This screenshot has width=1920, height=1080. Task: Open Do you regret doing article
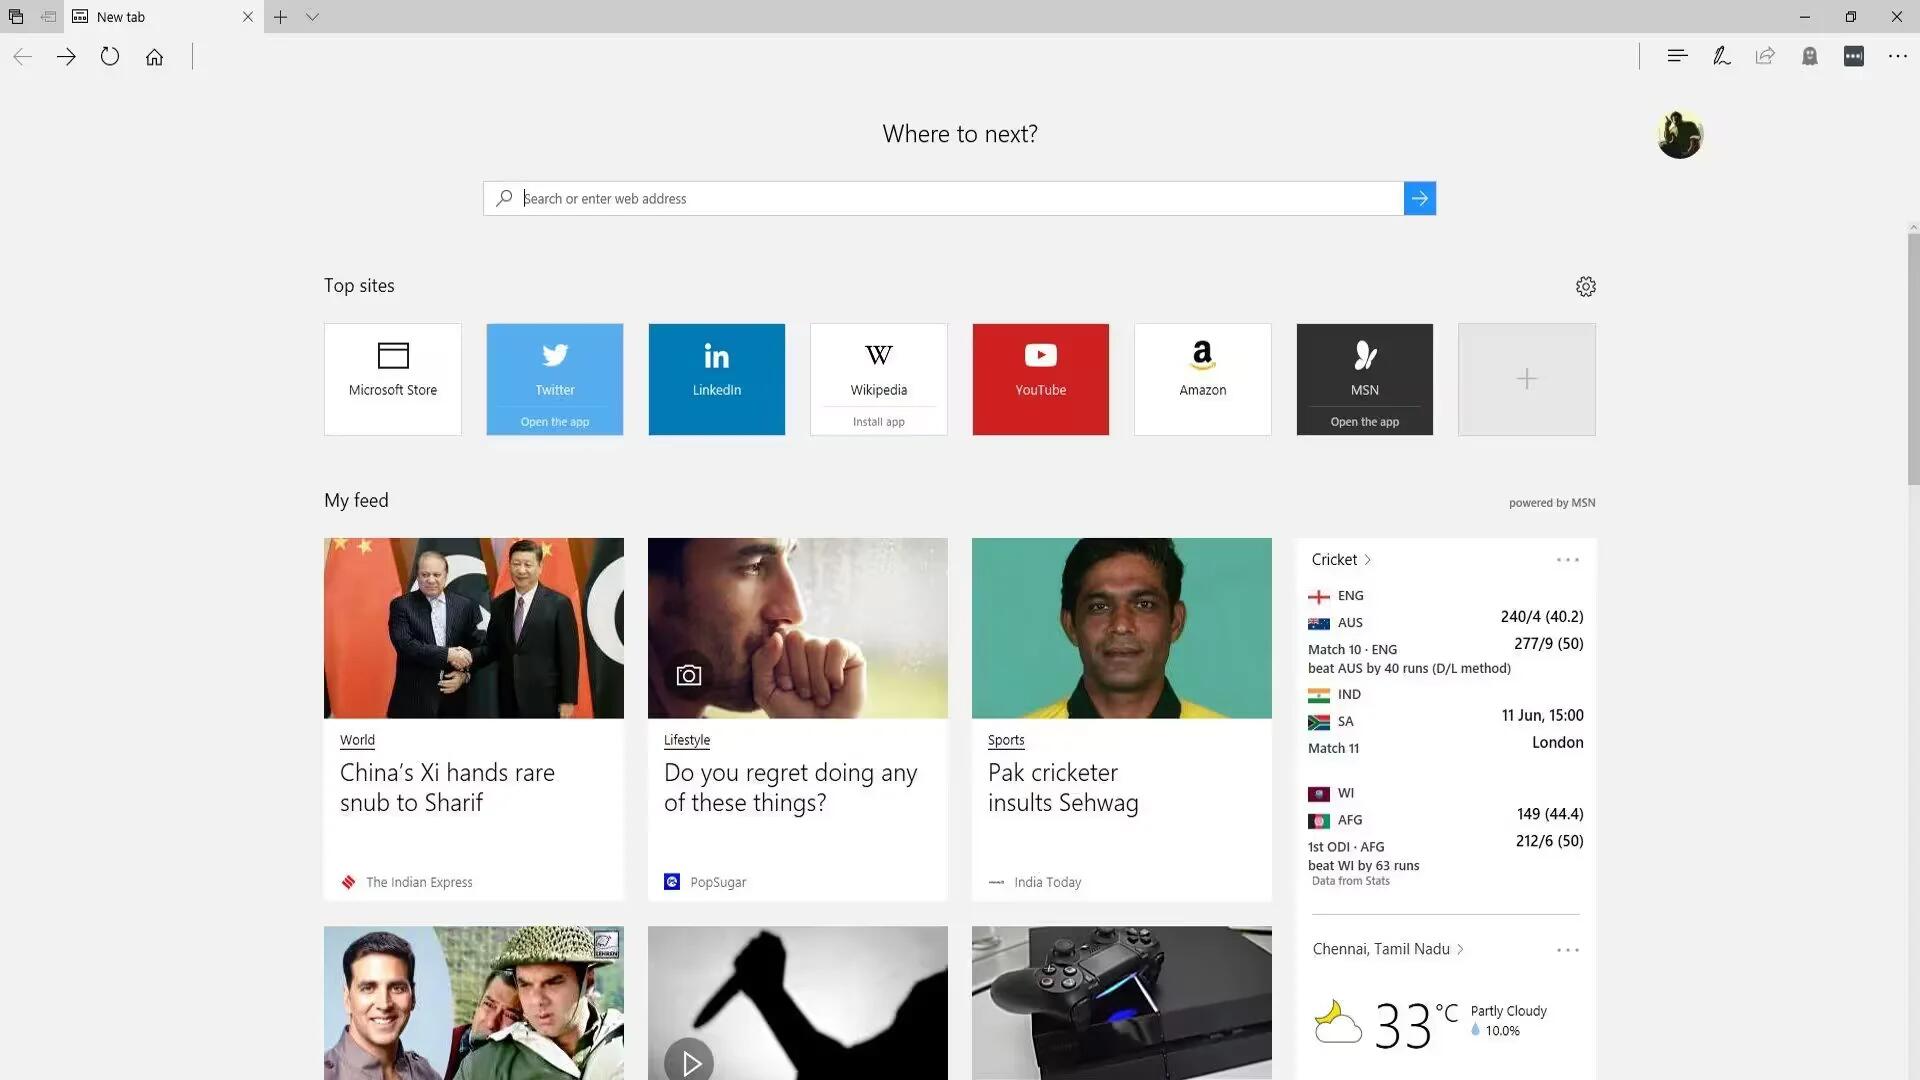click(790, 788)
